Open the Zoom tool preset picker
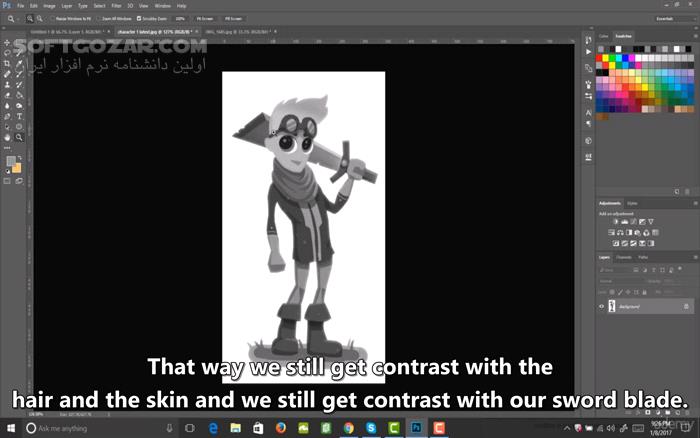 coord(13,19)
